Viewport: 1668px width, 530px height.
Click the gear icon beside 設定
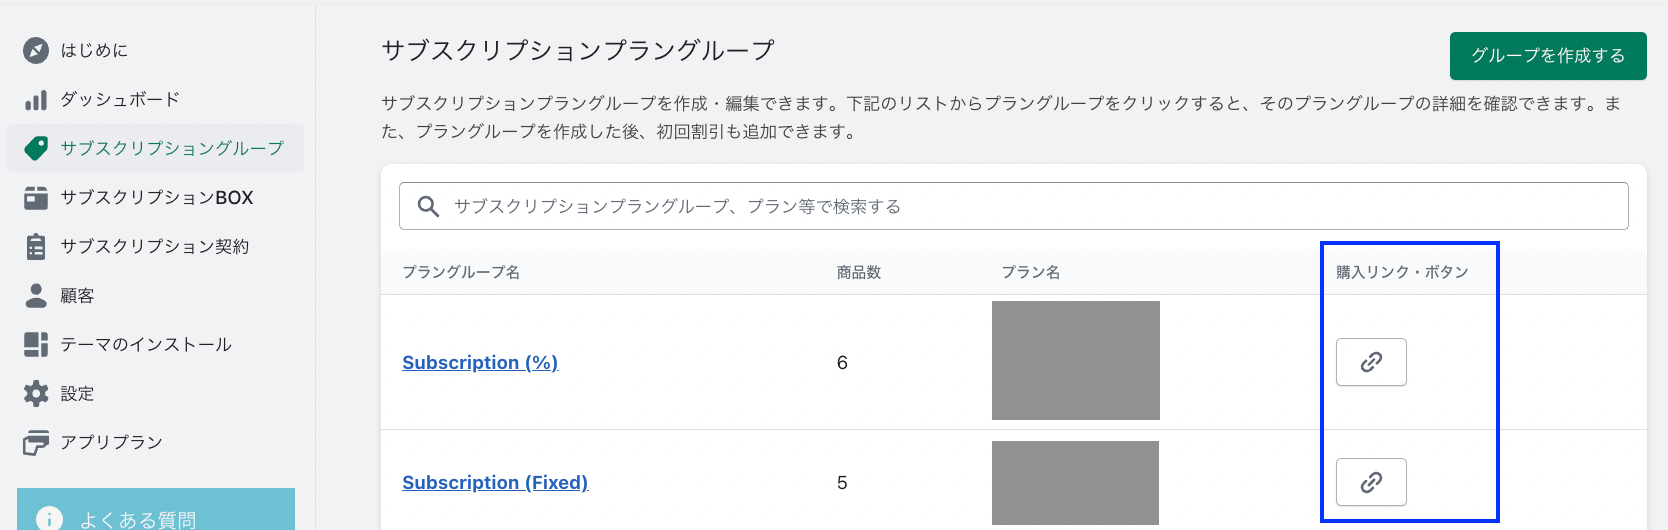click(x=36, y=393)
